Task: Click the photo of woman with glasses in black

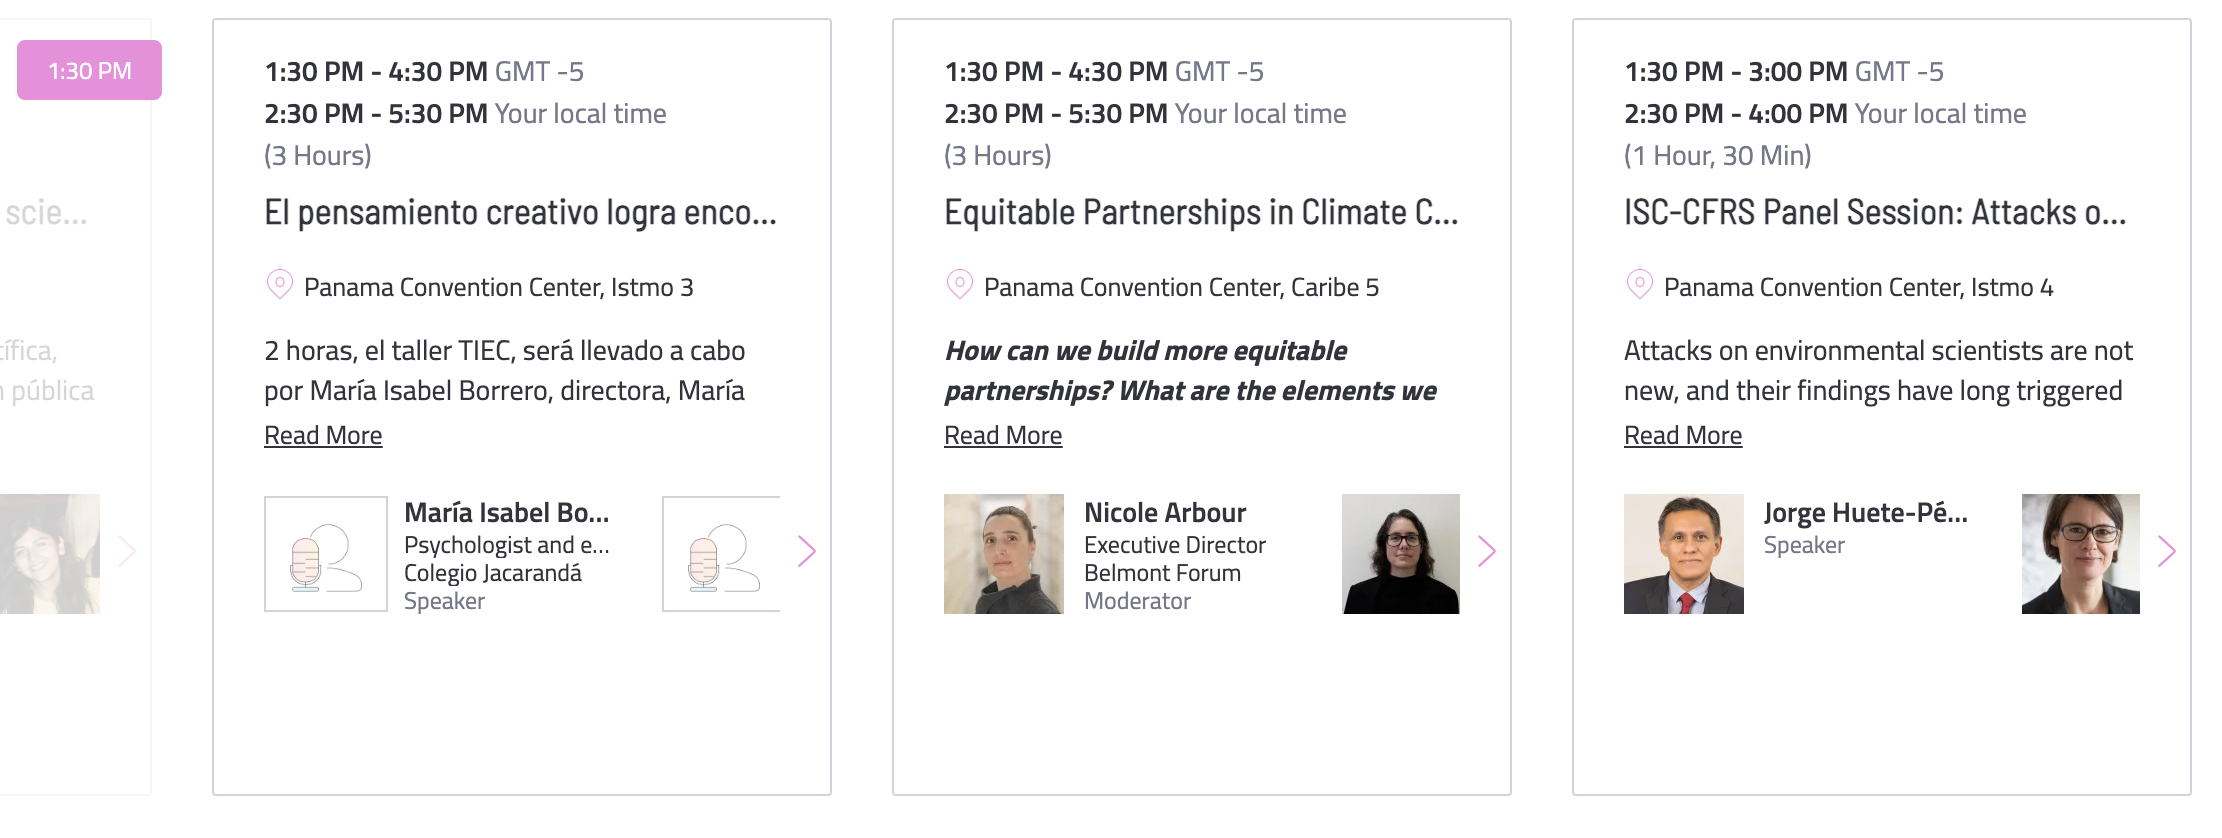Action: coord(1401,554)
